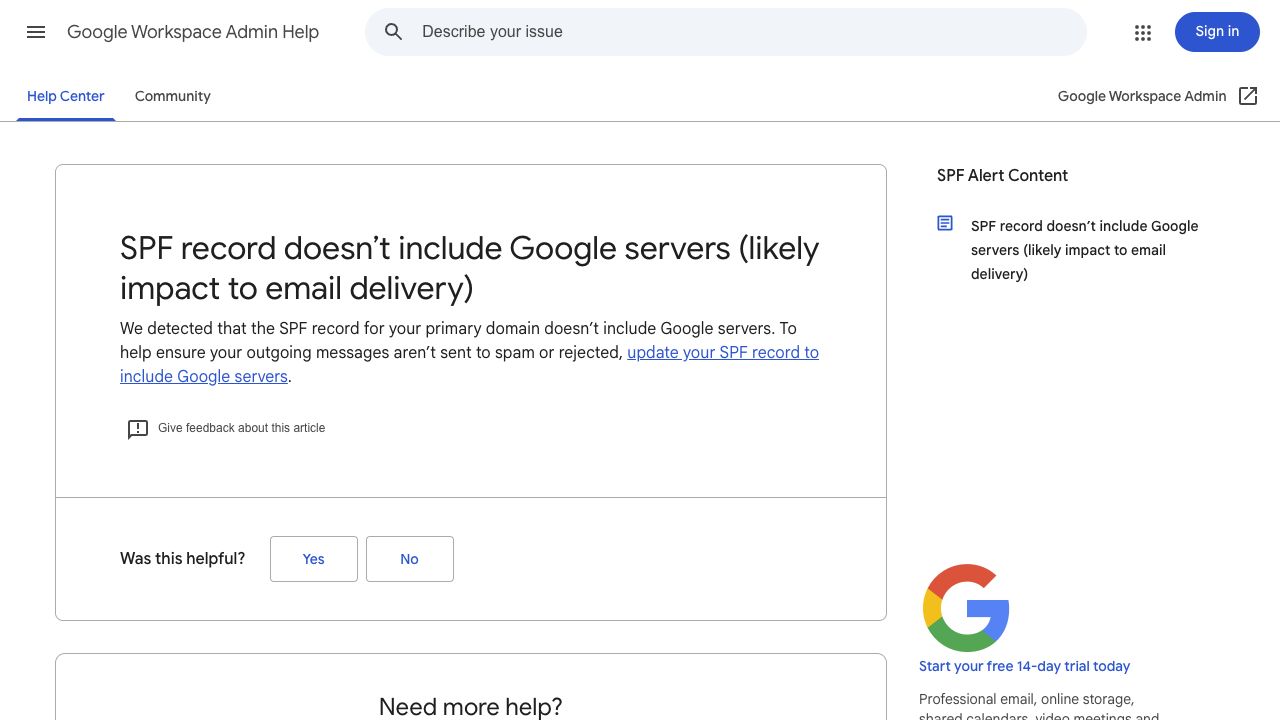Click the SPF Alert Content heading

[x=1002, y=175]
